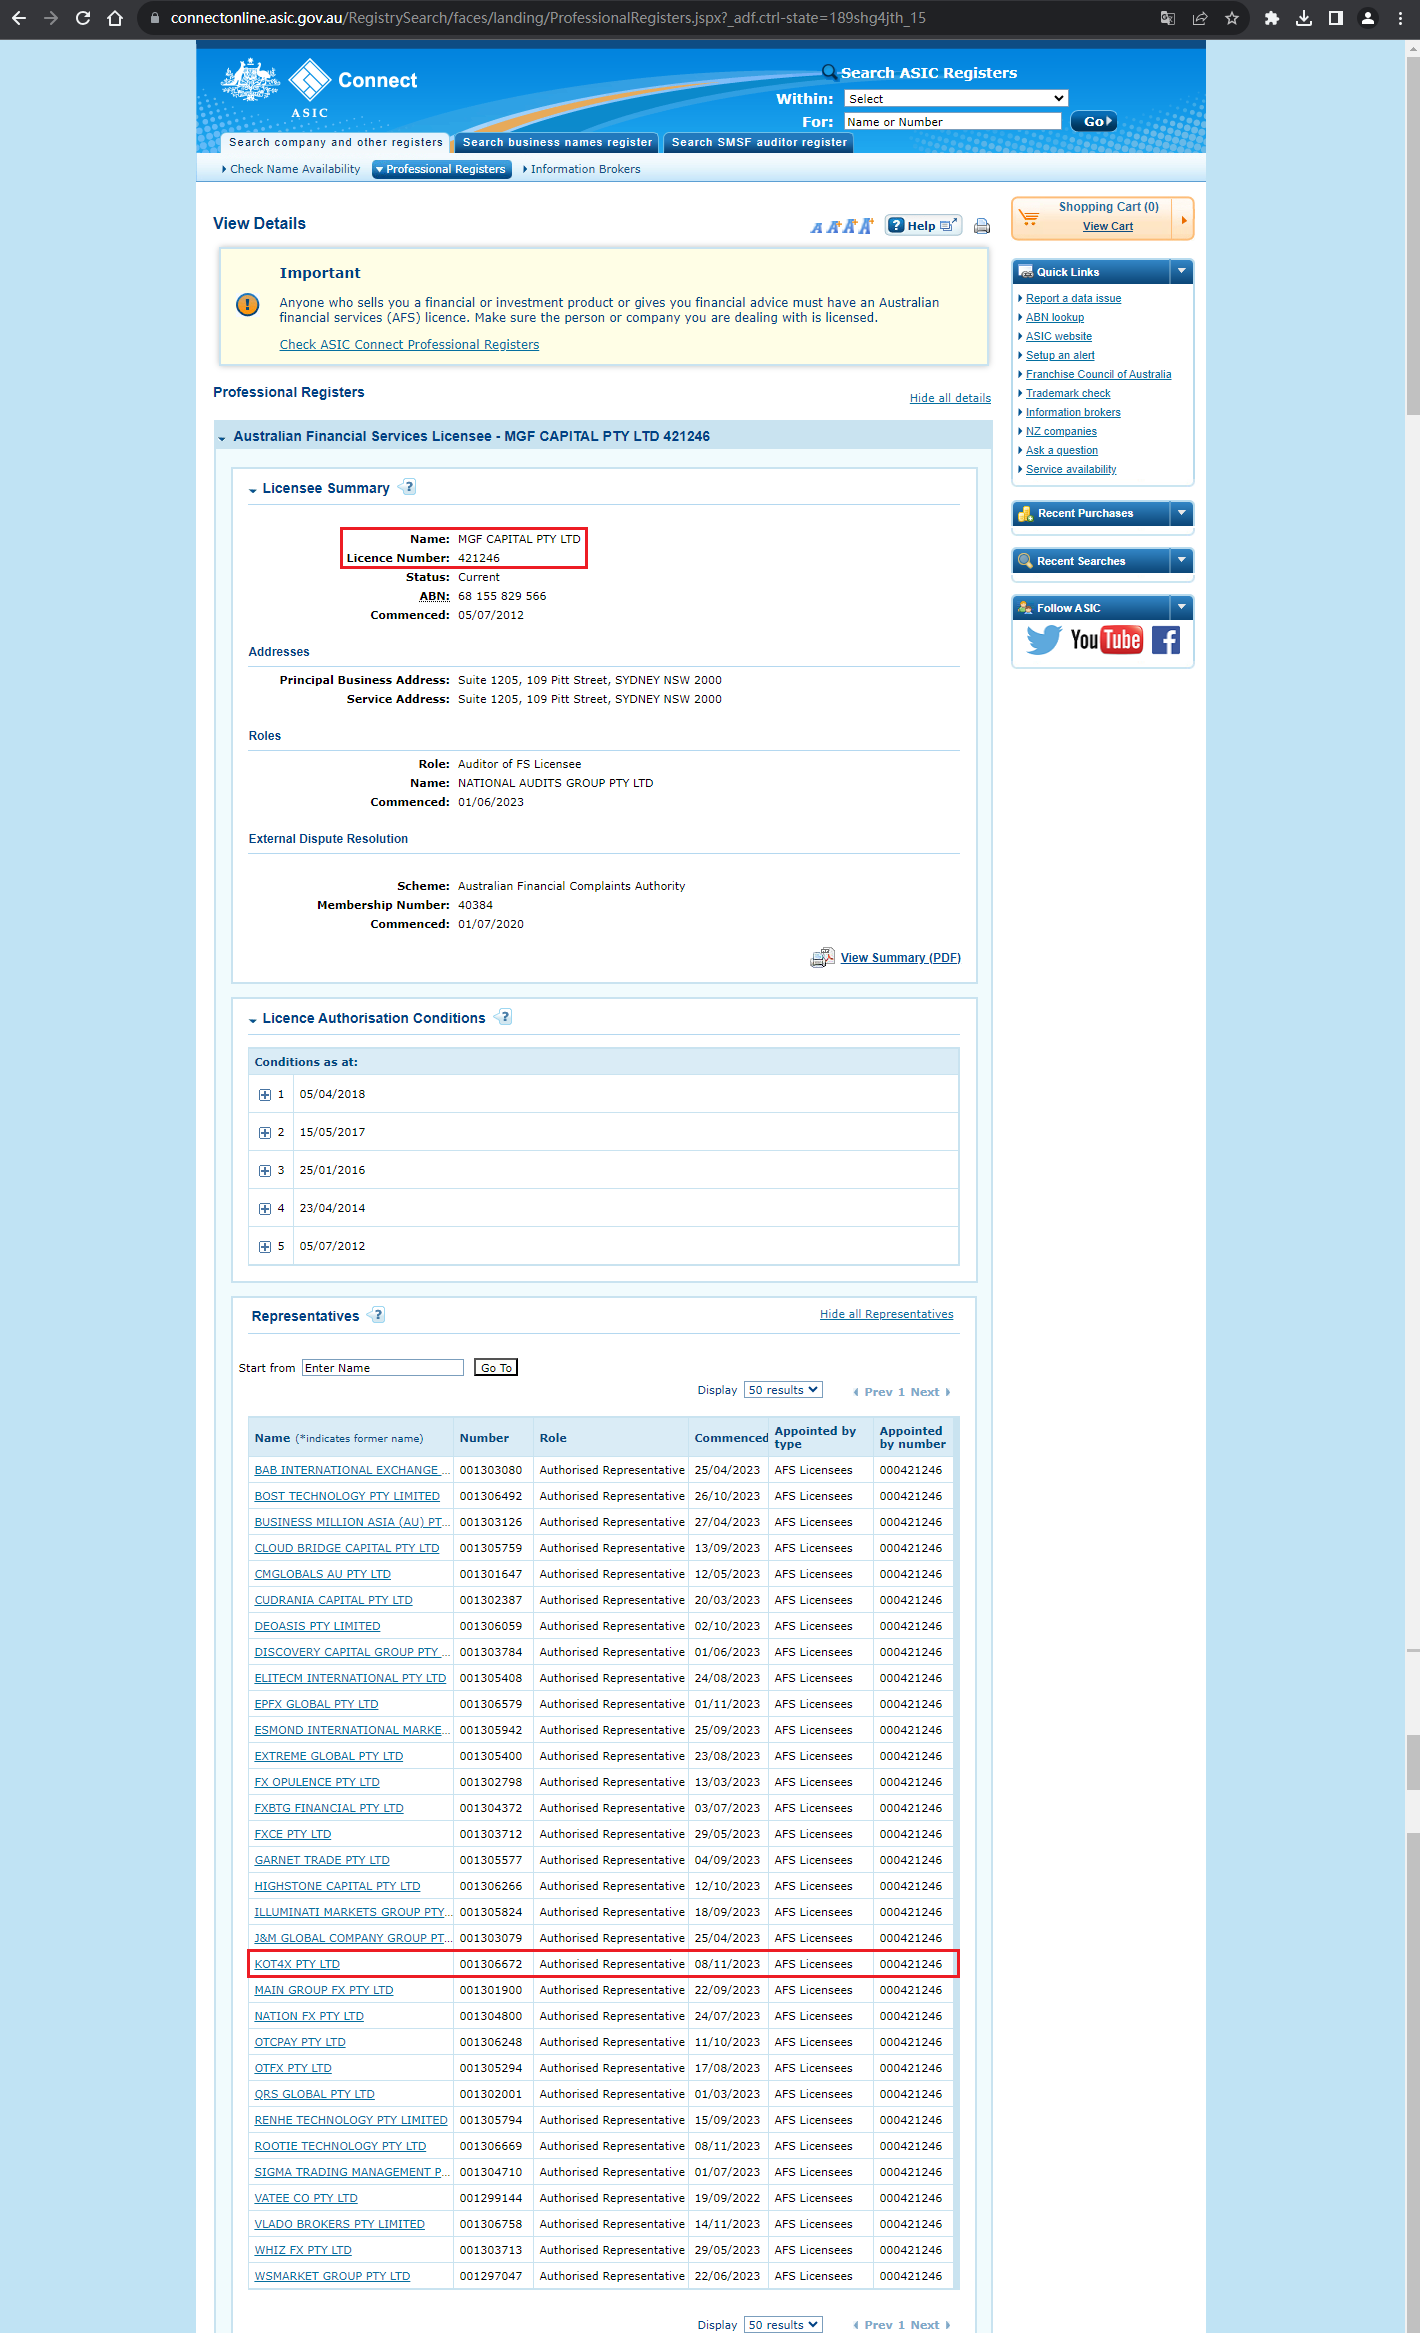Click the help icon beside Representatives
1420x2333 pixels.
(377, 1315)
